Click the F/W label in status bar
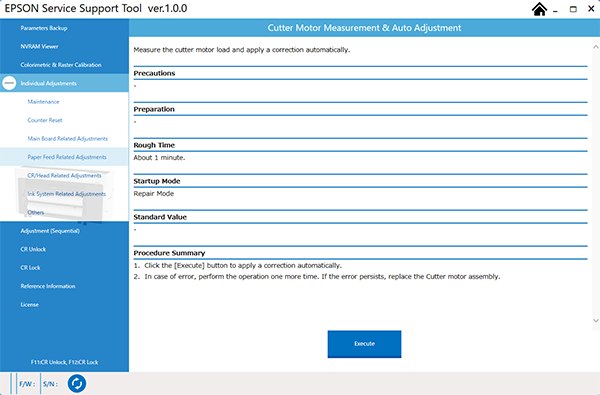Image resolution: width=600 pixels, height=395 pixels. click(27, 384)
